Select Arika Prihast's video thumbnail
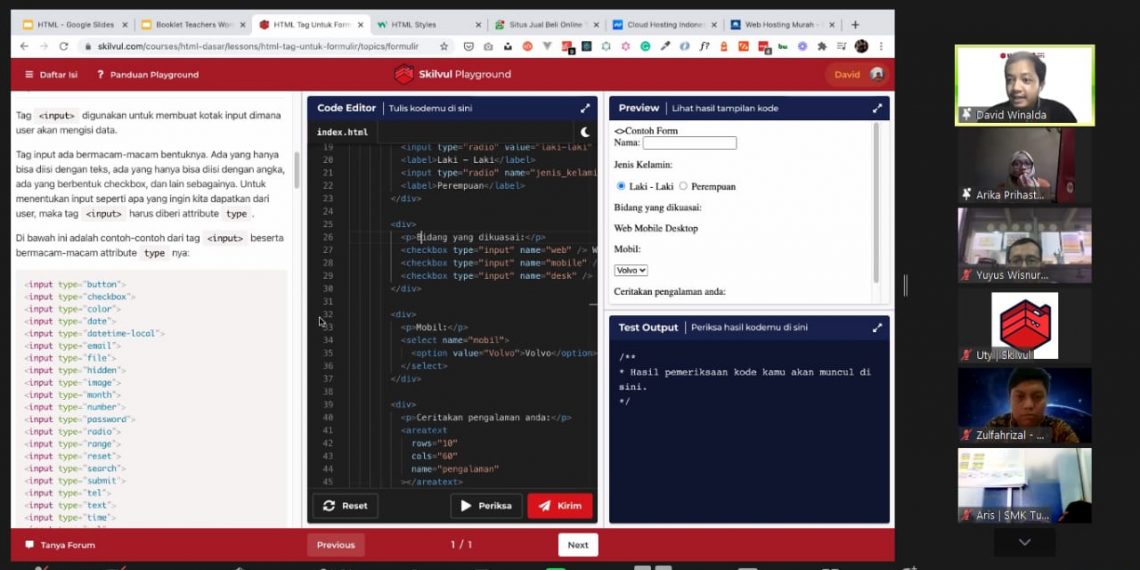 (1024, 166)
